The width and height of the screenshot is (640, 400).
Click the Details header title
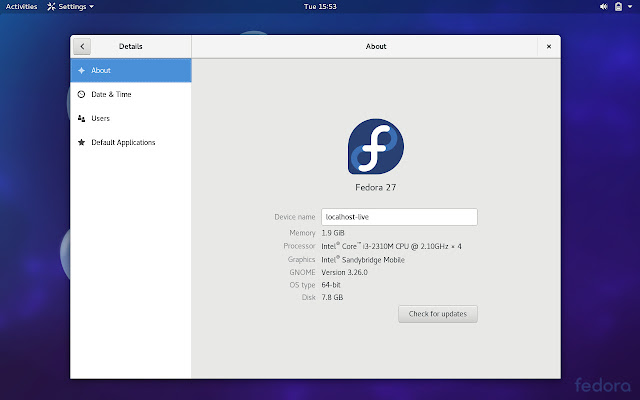tap(131, 47)
